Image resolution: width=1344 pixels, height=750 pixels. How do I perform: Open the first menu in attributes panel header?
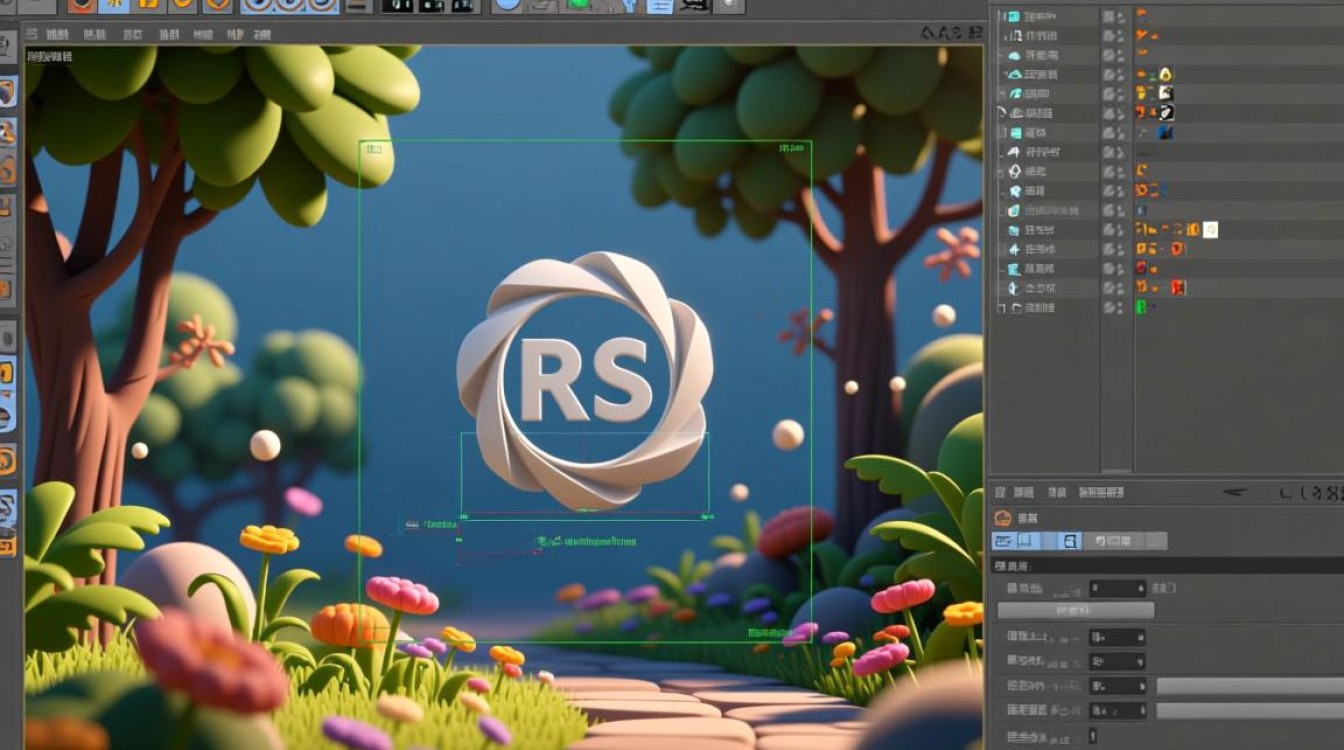tap(1000, 492)
